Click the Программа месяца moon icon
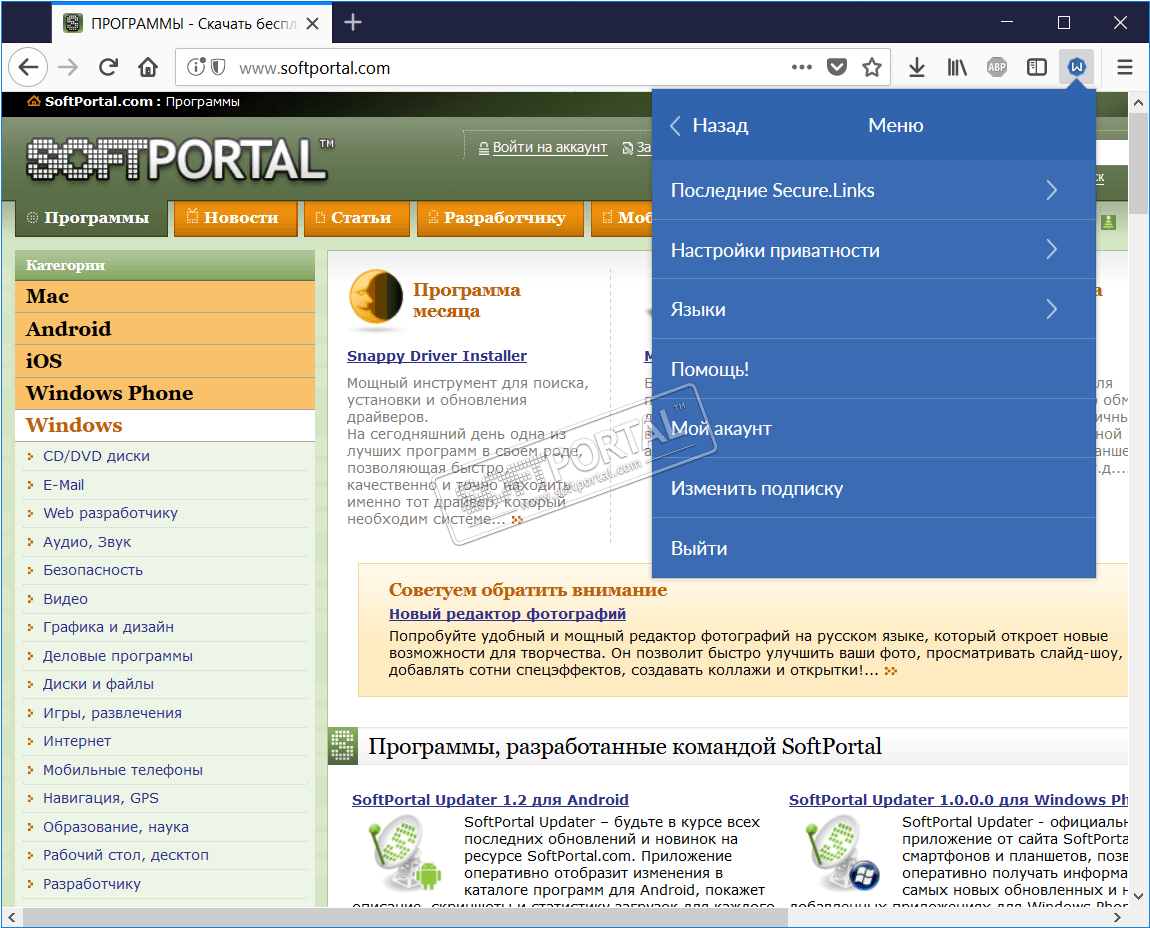Viewport: 1150px width, 928px height. coord(376,297)
